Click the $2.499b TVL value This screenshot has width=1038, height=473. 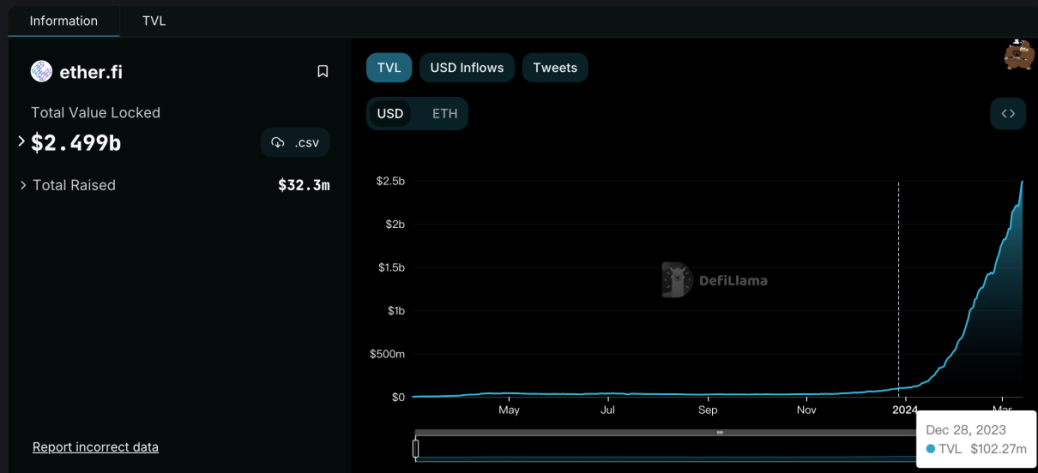pos(75,143)
